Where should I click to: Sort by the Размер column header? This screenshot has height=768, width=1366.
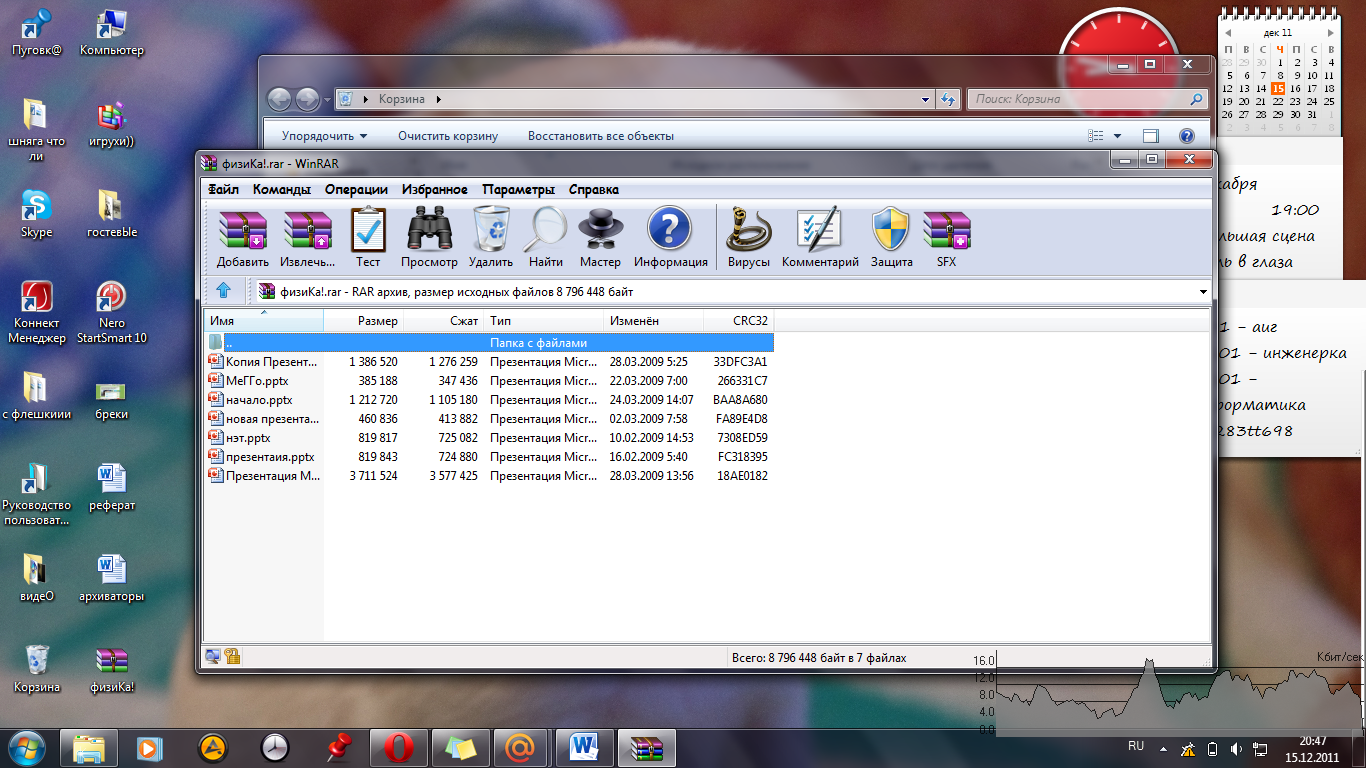(x=364, y=321)
